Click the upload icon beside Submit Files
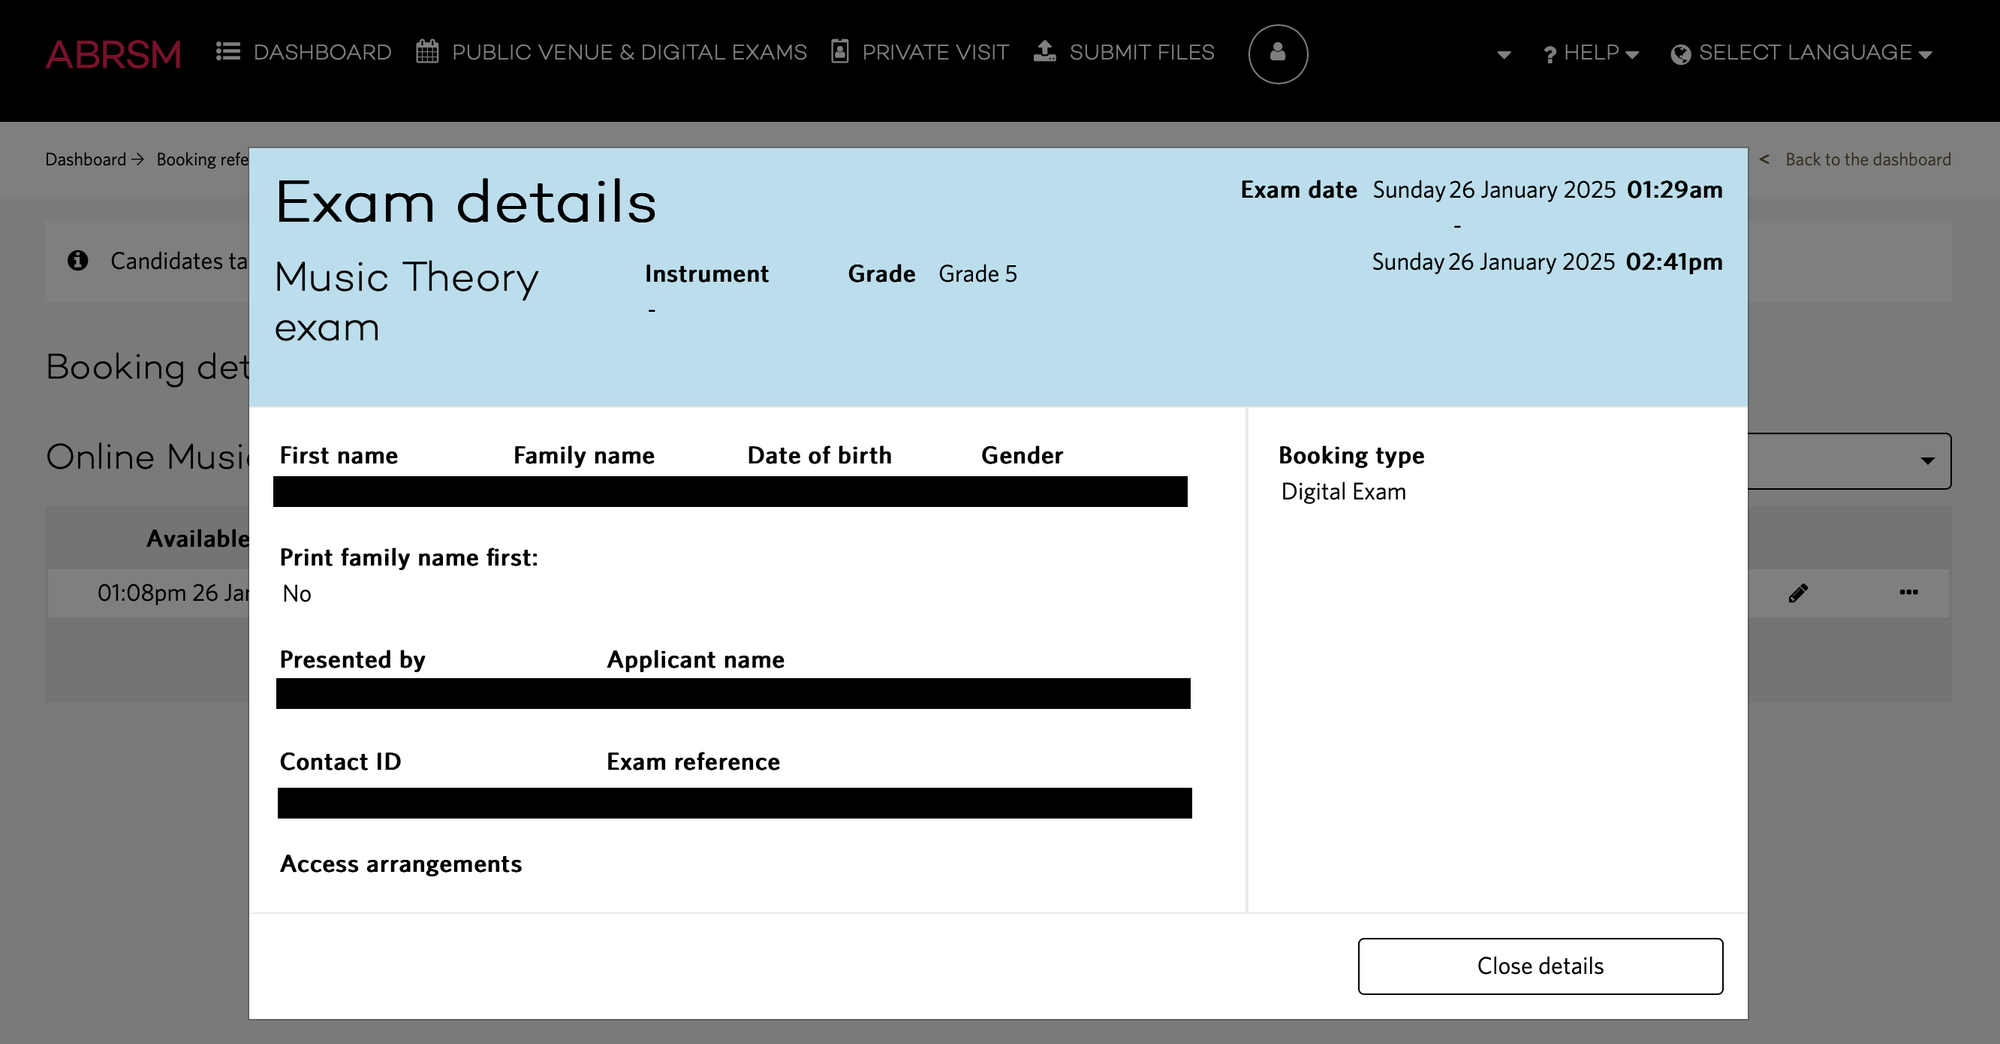The image size is (2000, 1044). [1045, 52]
